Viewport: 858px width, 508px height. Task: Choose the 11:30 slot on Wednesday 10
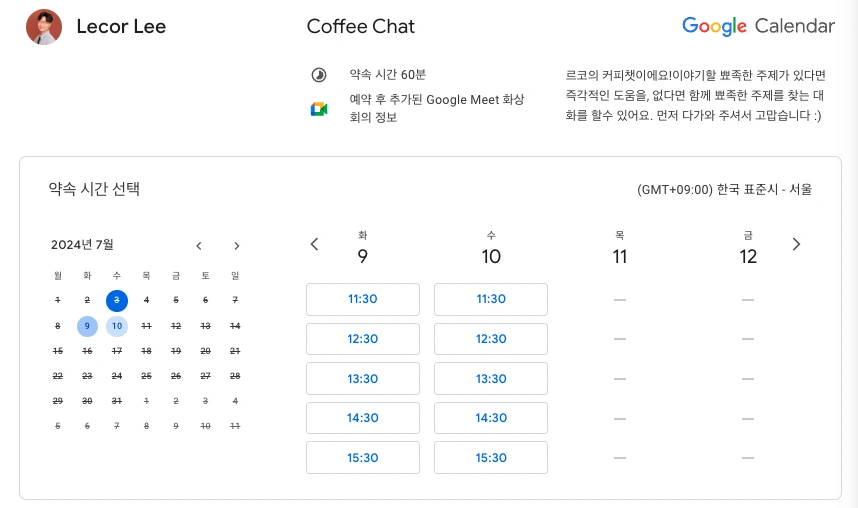[491, 299]
